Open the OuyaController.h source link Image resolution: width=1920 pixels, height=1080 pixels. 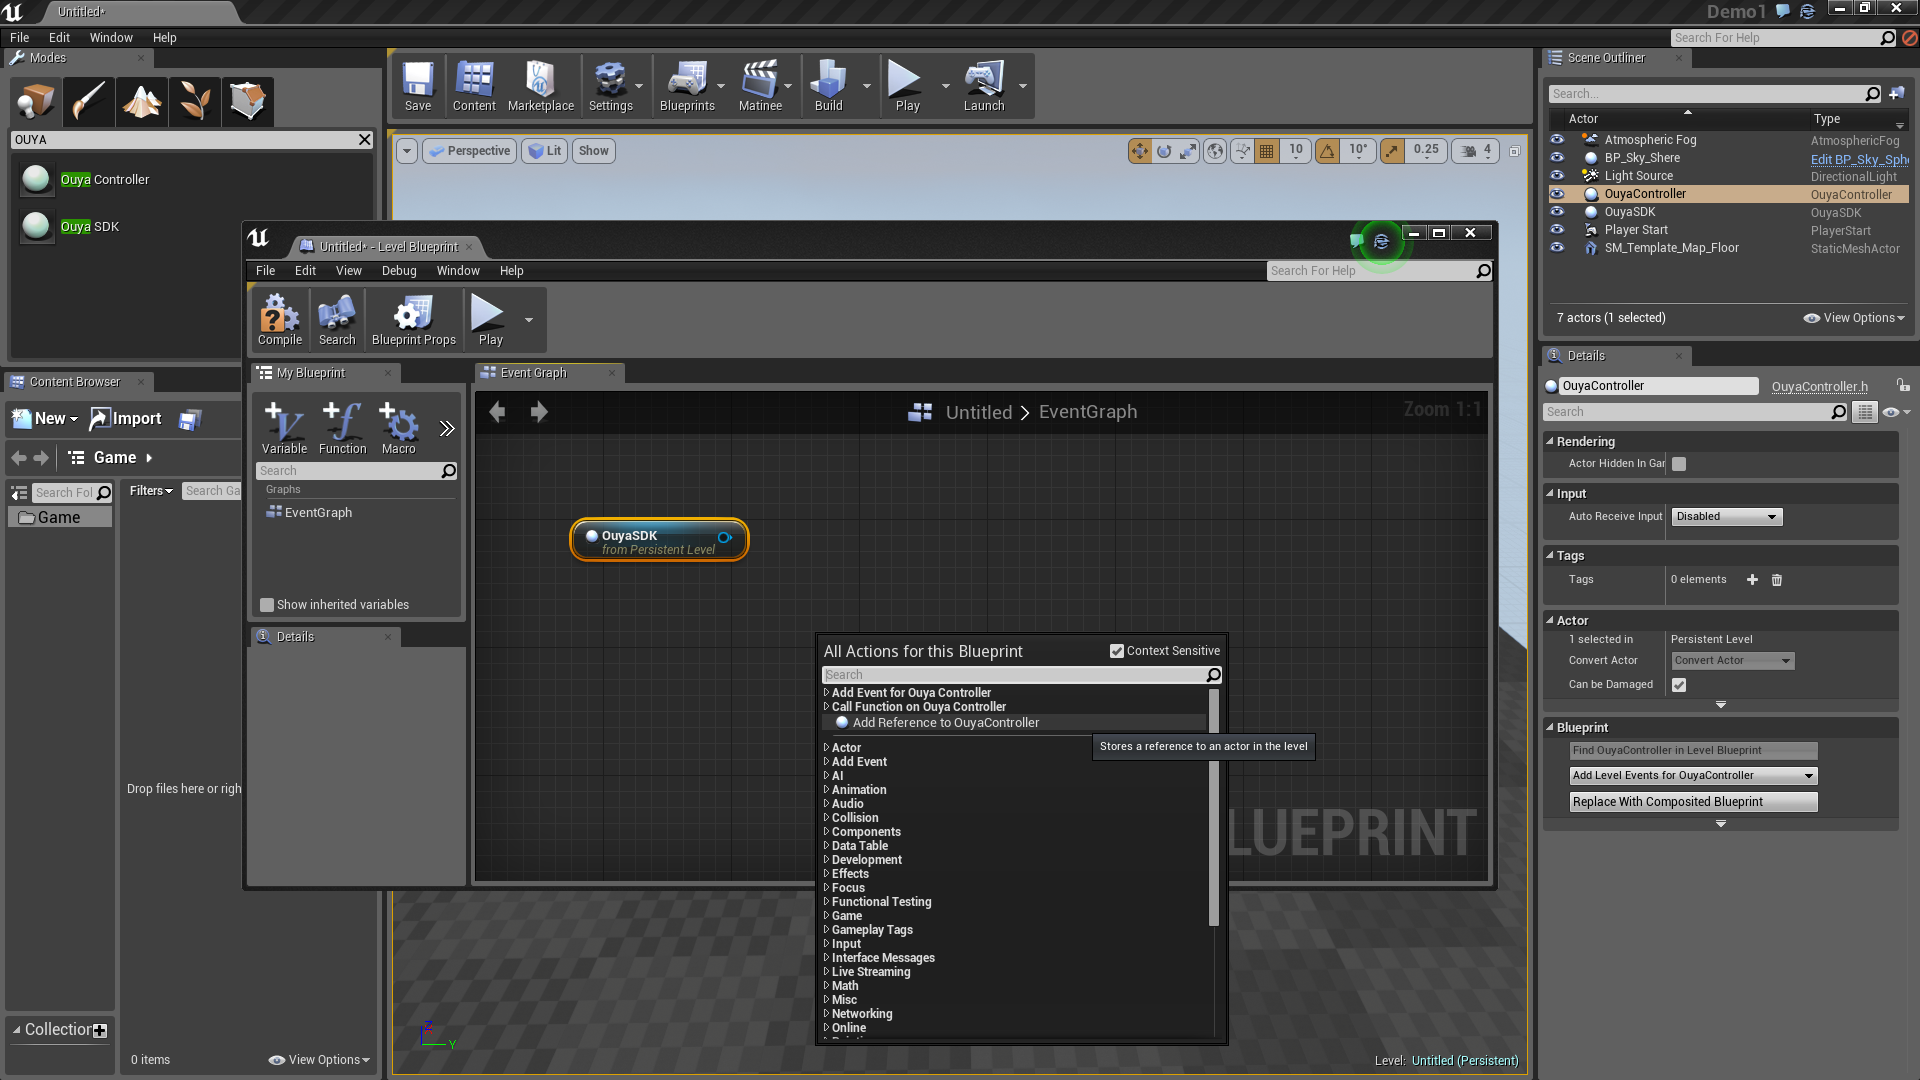1819,387
